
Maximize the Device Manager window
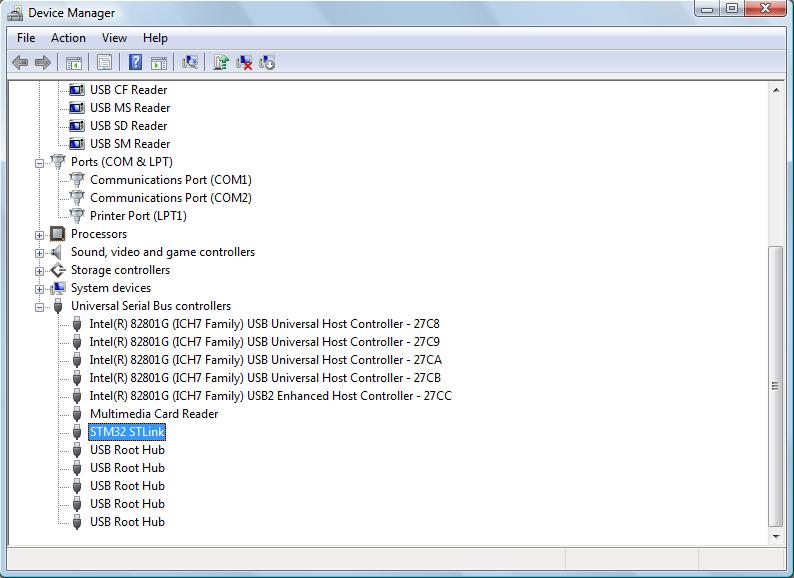tap(732, 9)
